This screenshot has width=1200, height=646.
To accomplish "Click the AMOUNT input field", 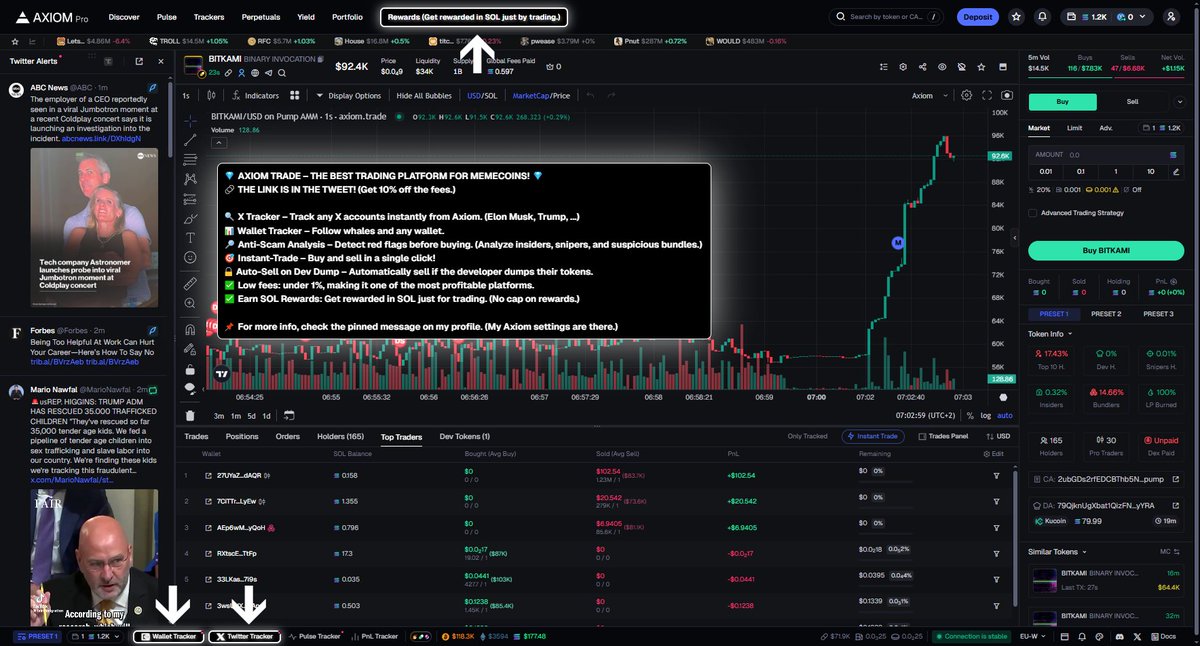I will click(x=1105, y=155).
